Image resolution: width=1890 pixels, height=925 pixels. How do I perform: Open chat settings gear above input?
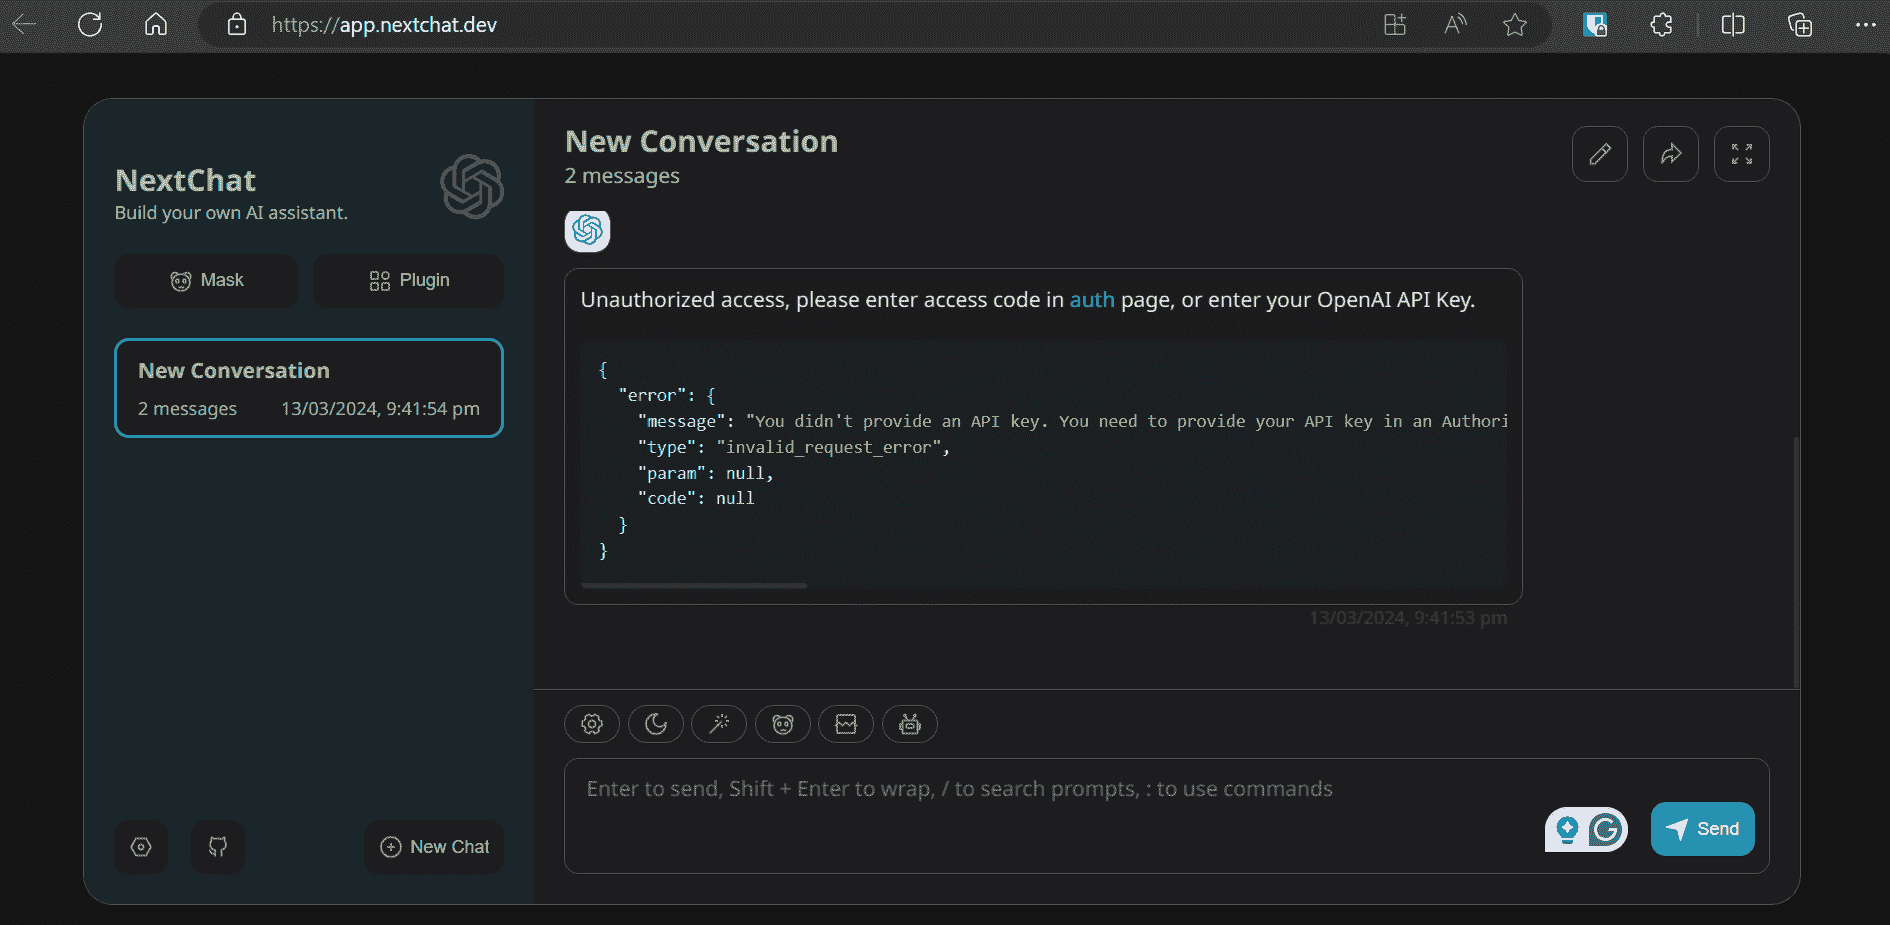click(592, 724)
